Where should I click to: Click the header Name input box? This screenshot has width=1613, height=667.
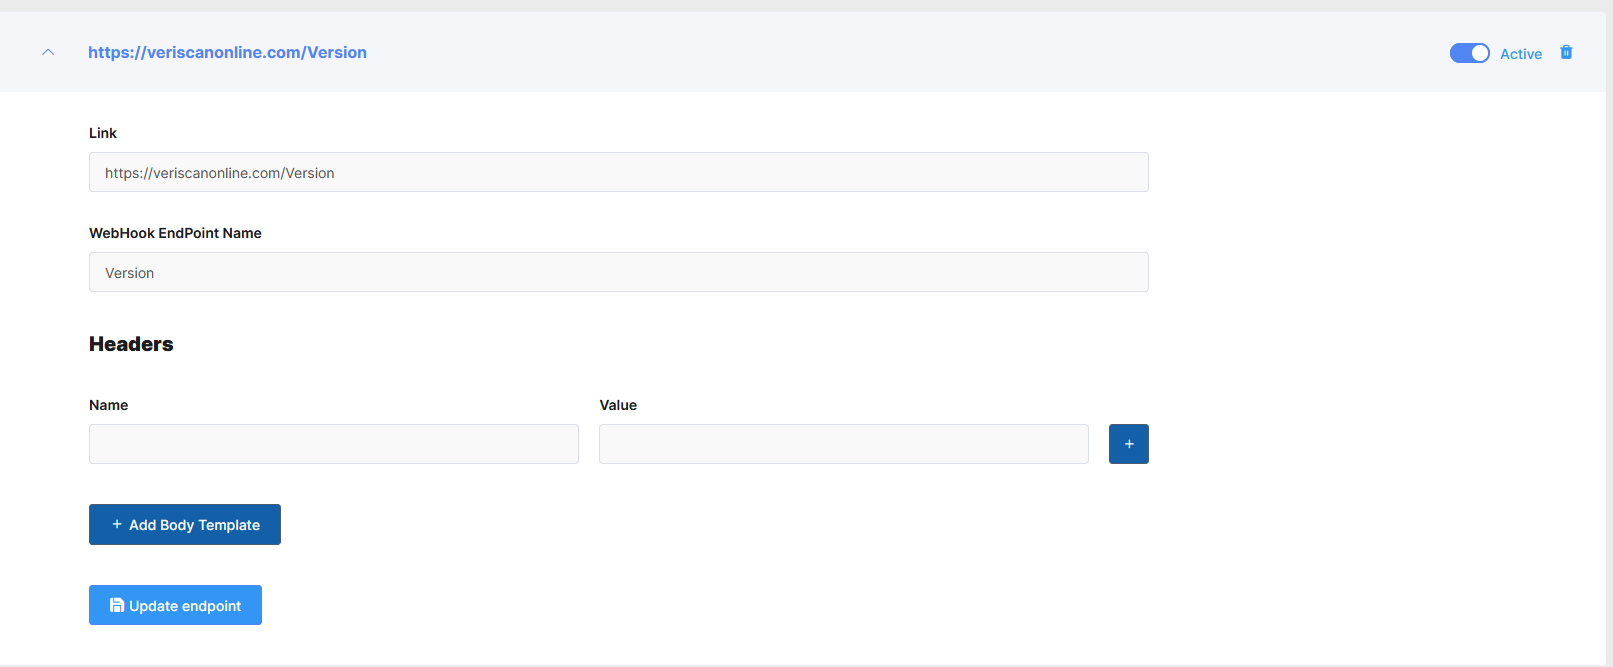tap(333, 444)
